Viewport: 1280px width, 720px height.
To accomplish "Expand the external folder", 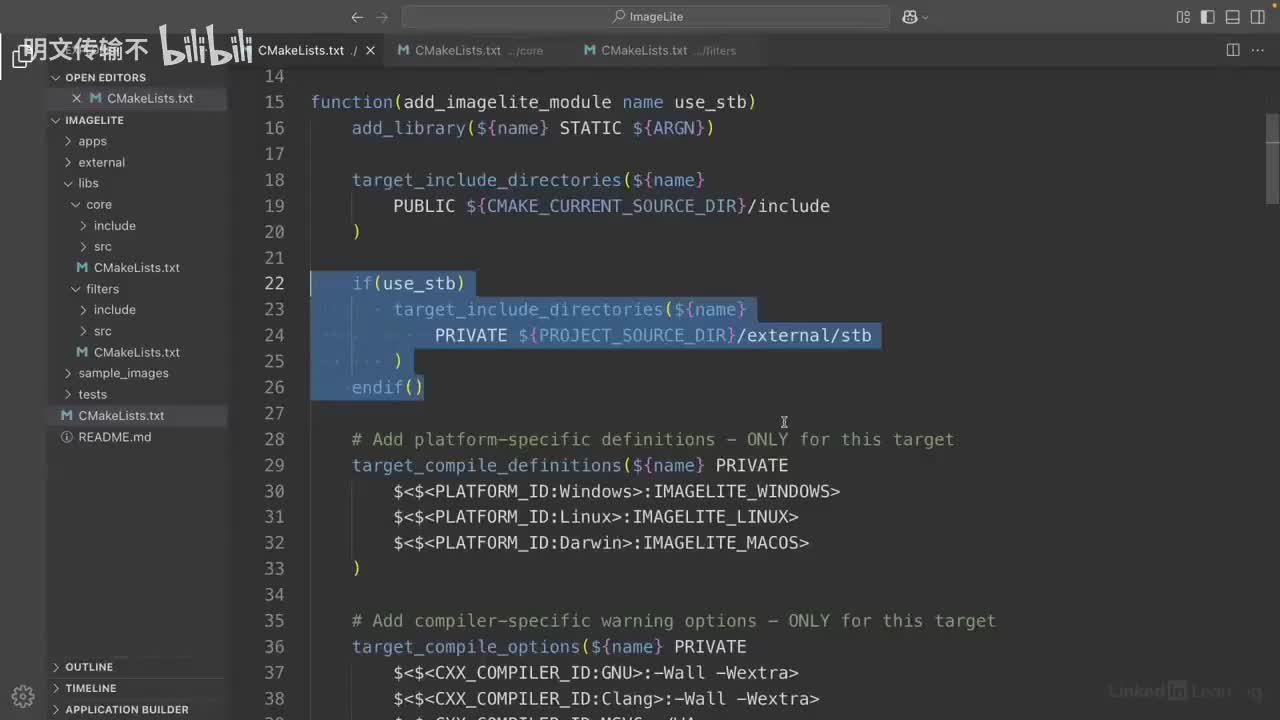I will pos(101,162).
